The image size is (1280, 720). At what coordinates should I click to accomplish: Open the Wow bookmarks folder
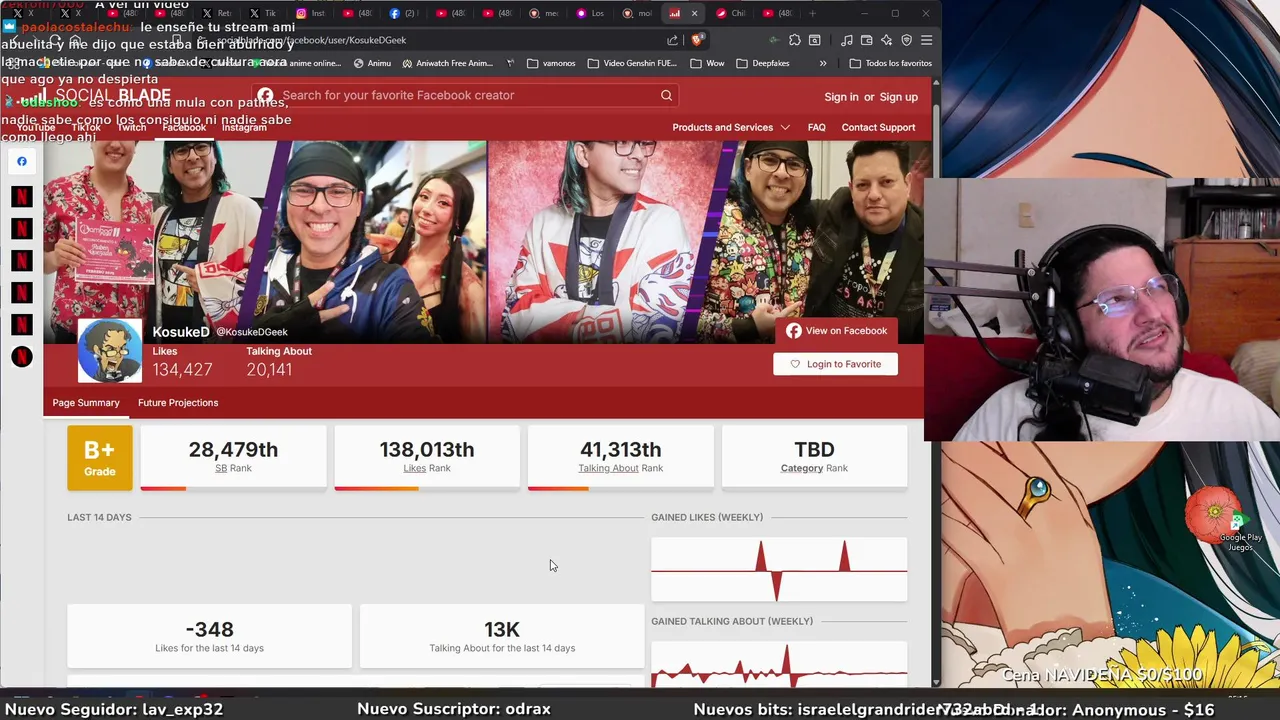tap(707, 63)
